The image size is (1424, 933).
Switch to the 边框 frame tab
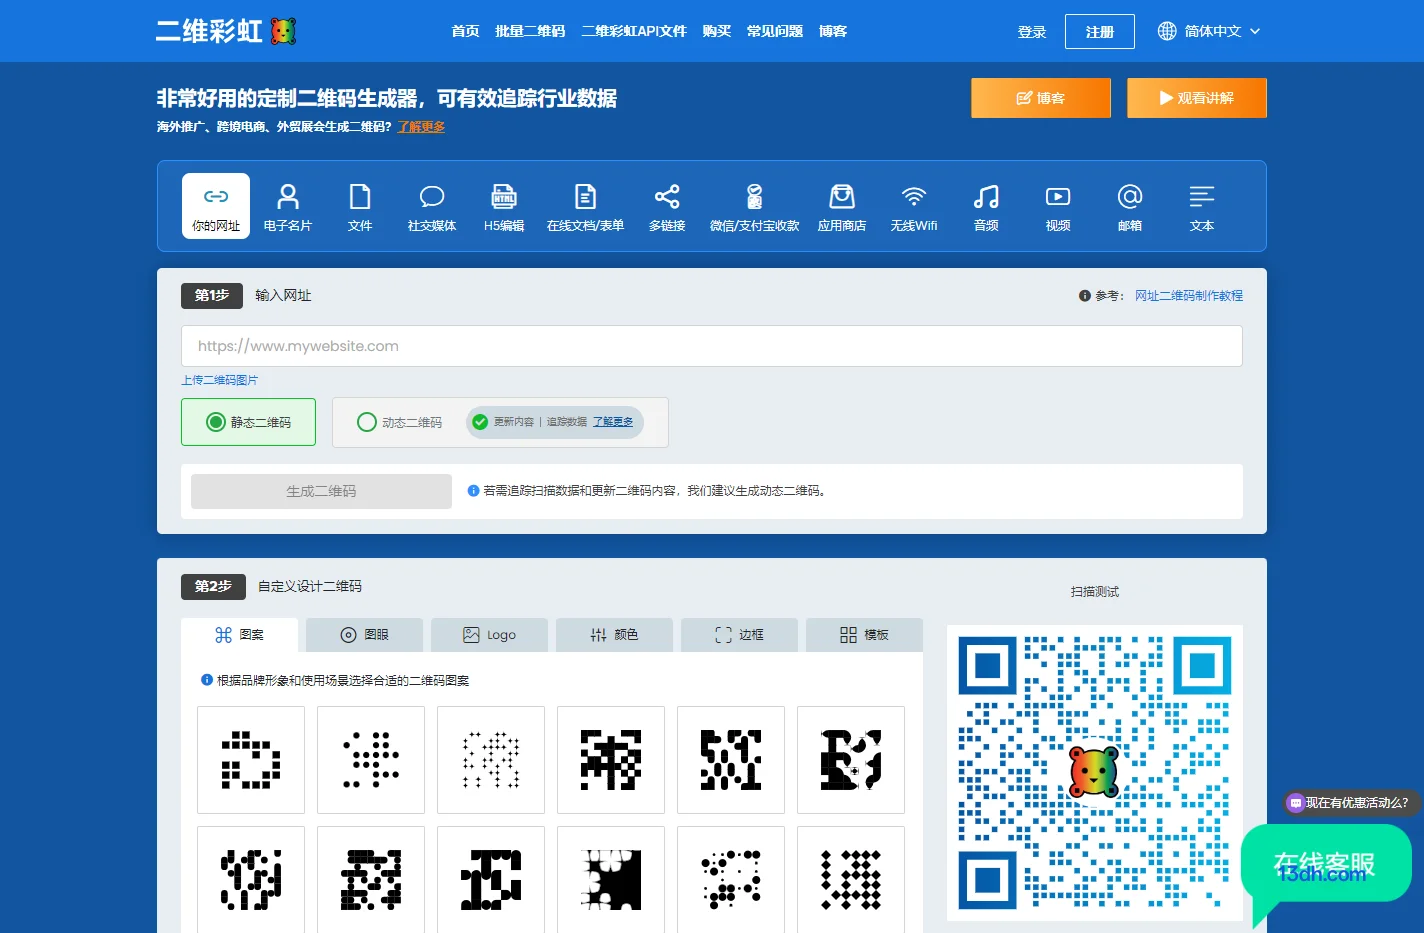739,635
